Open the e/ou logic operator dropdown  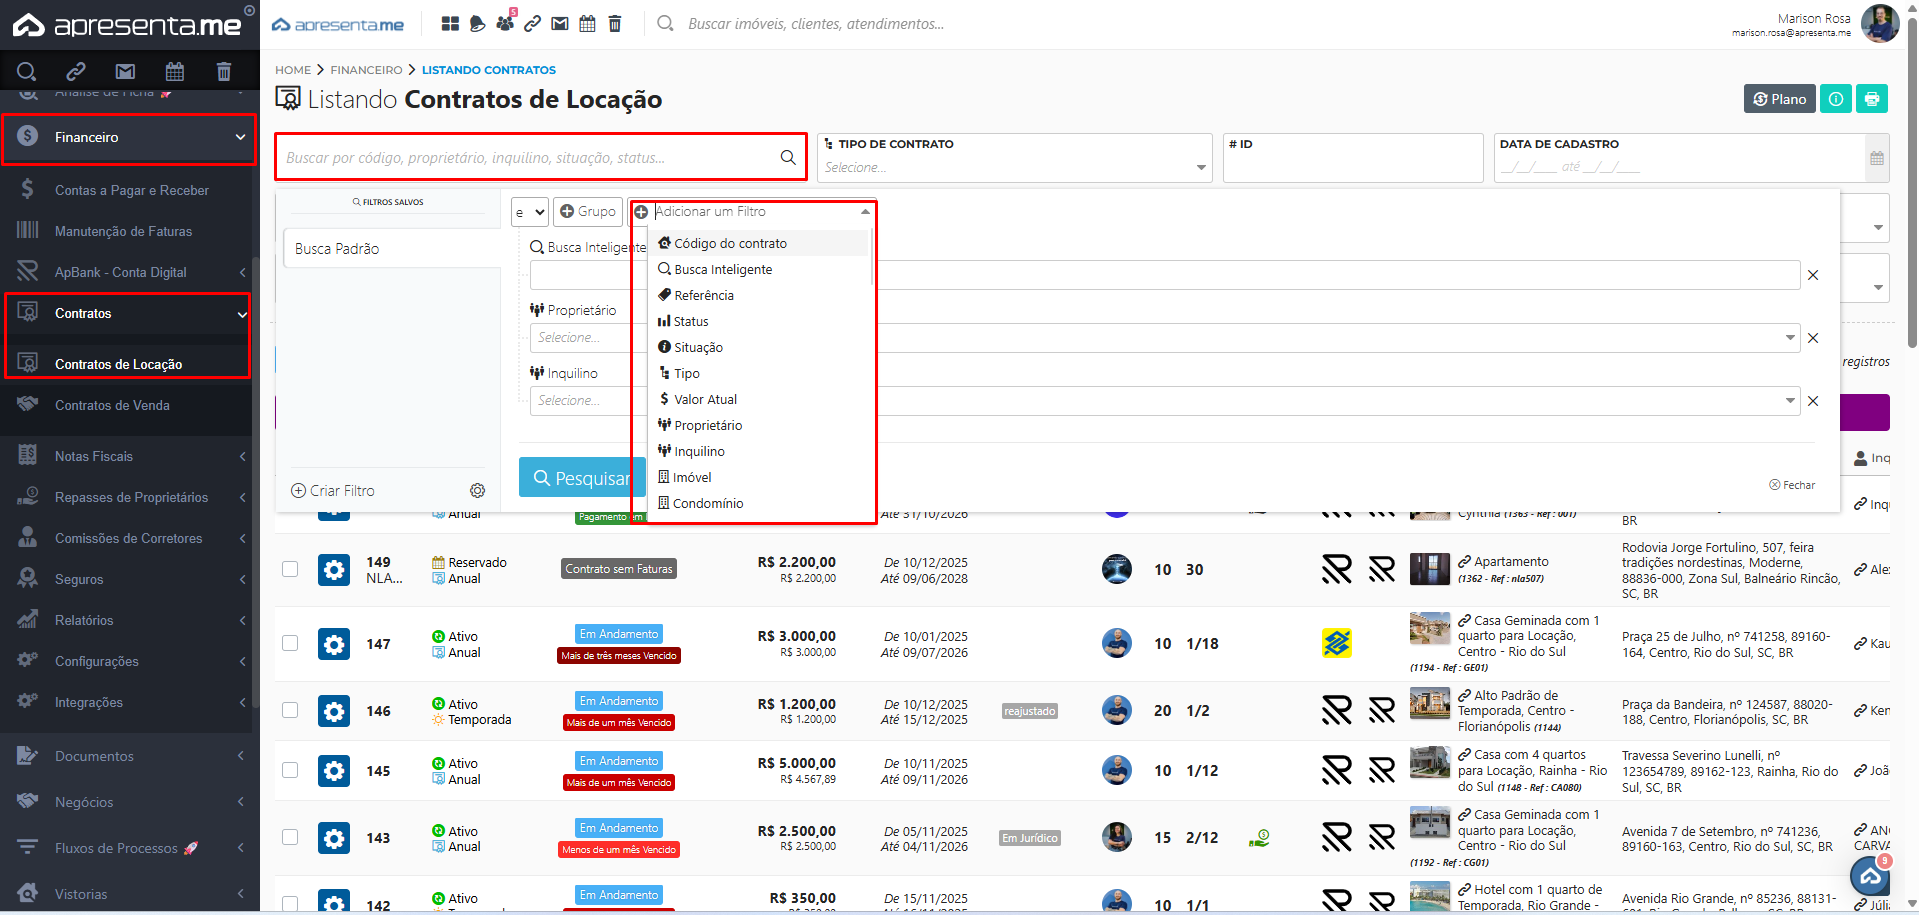coord(529,212)
